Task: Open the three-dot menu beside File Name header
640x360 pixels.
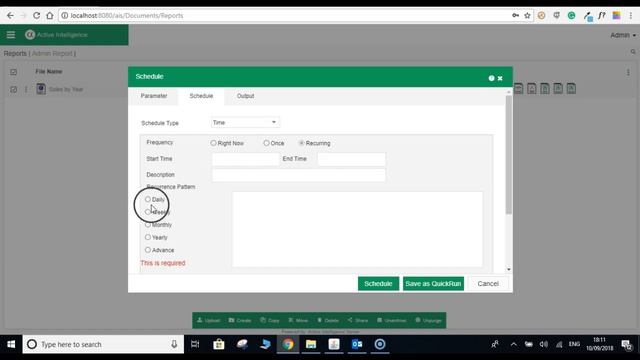Action: (x=628, y=72)
